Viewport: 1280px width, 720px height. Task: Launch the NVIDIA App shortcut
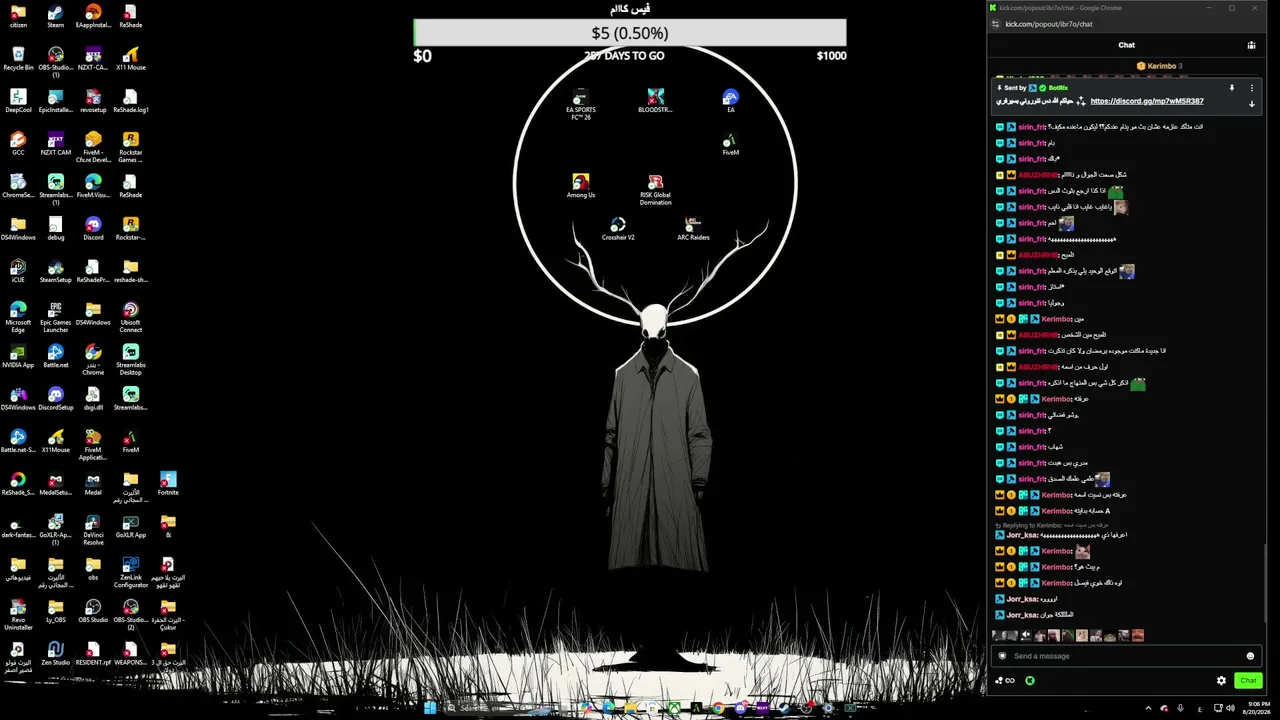(x=18, y=356)
